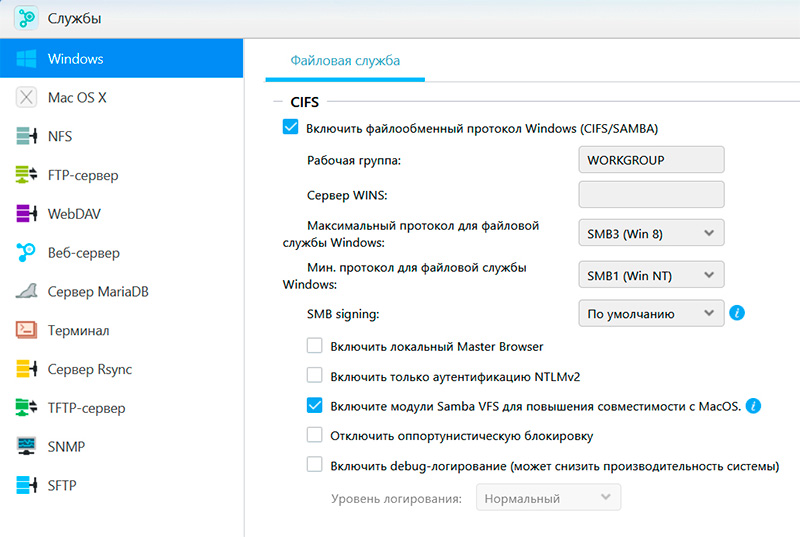Select the Mac OS X sidebar icon

[x=26, y=98]
